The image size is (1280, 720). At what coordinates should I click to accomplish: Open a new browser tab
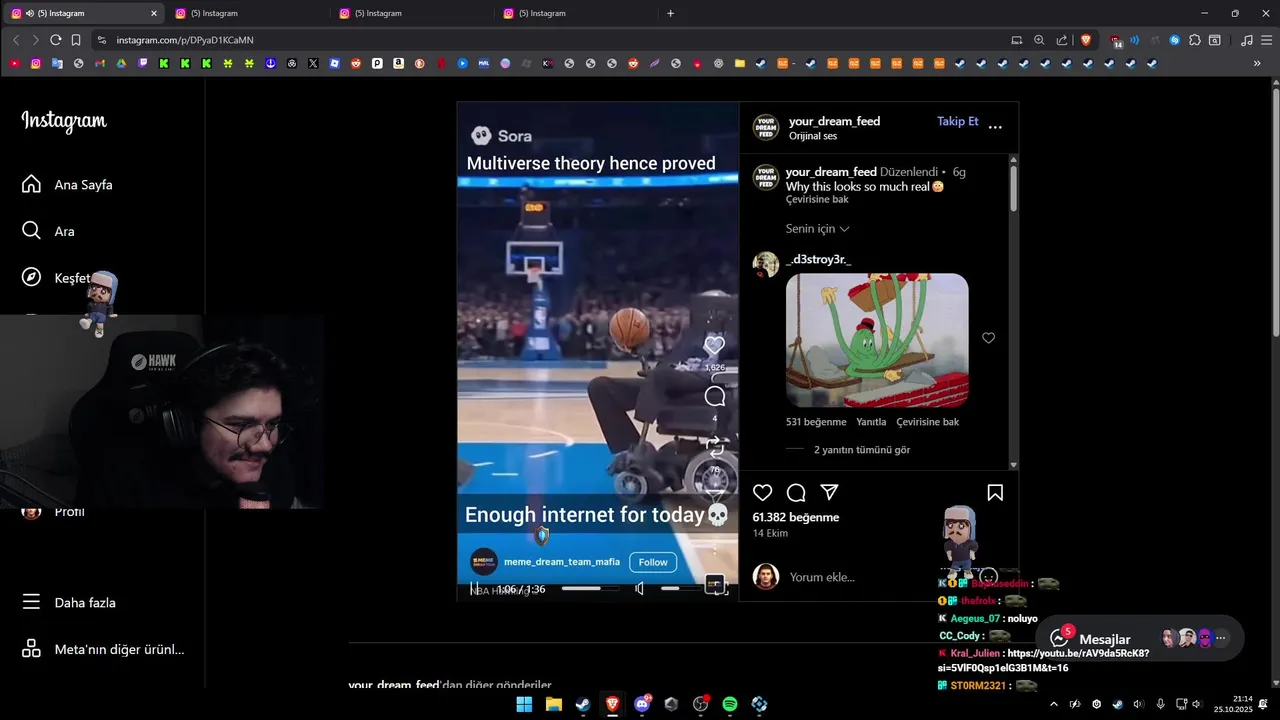[670, 13]
